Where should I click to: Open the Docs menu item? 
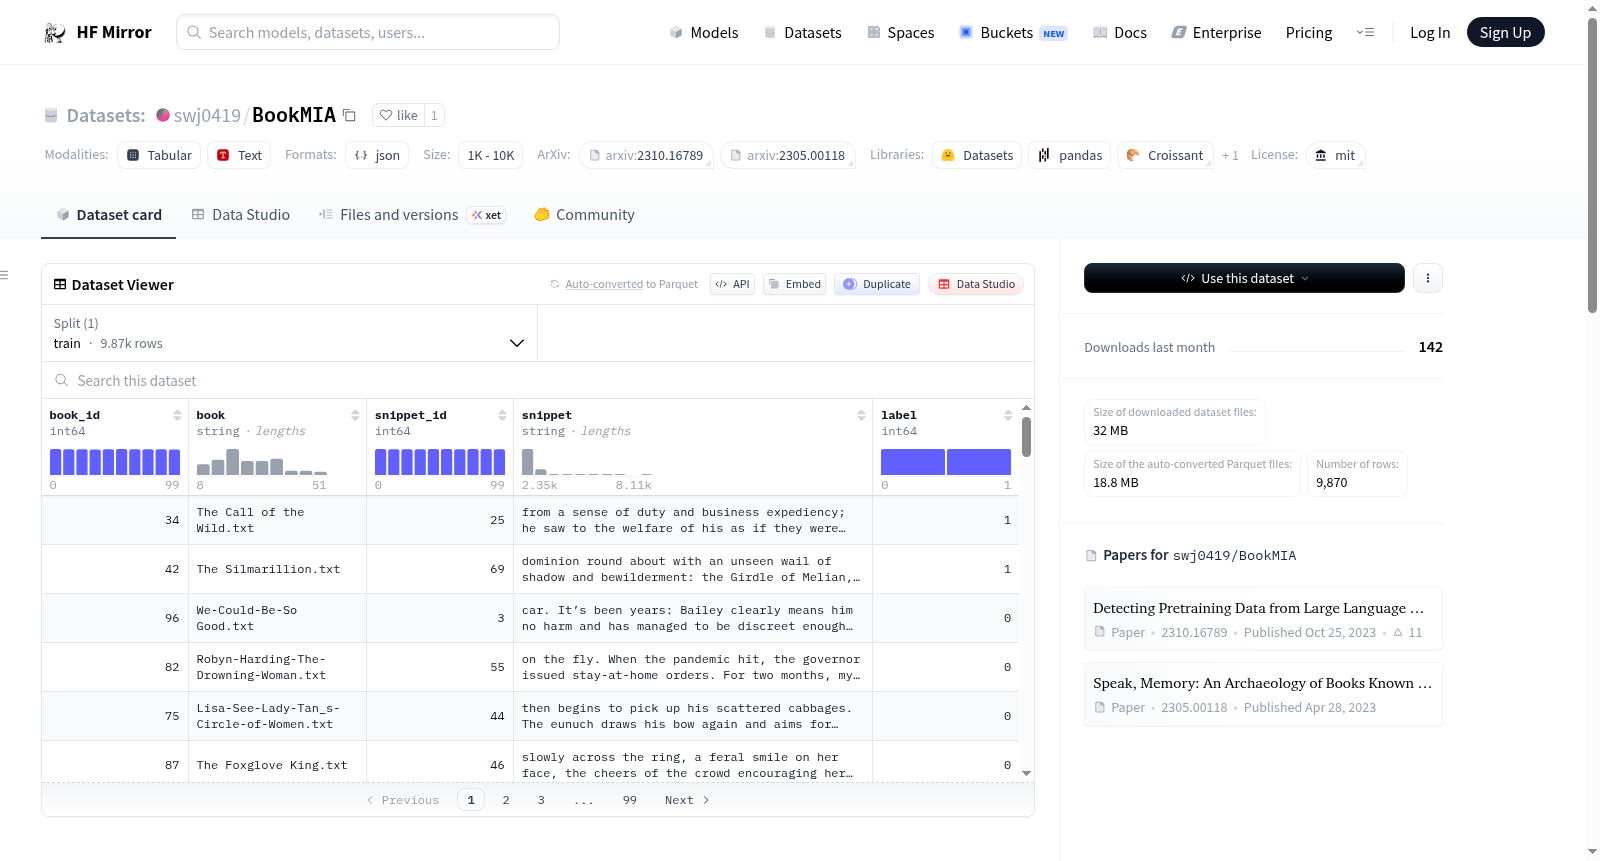coord(1120,33)
